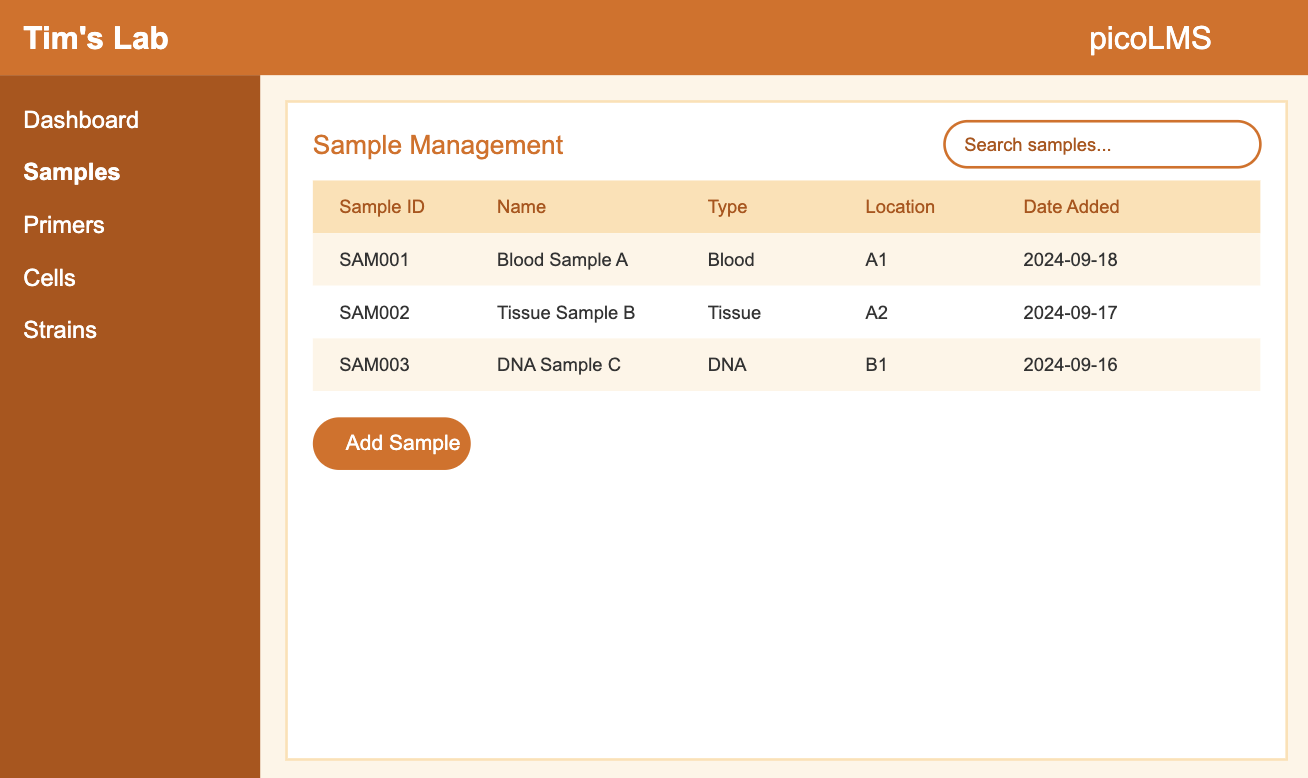Select the DNA Sample C name cell
1308x778 pixels.
[559, 365]
